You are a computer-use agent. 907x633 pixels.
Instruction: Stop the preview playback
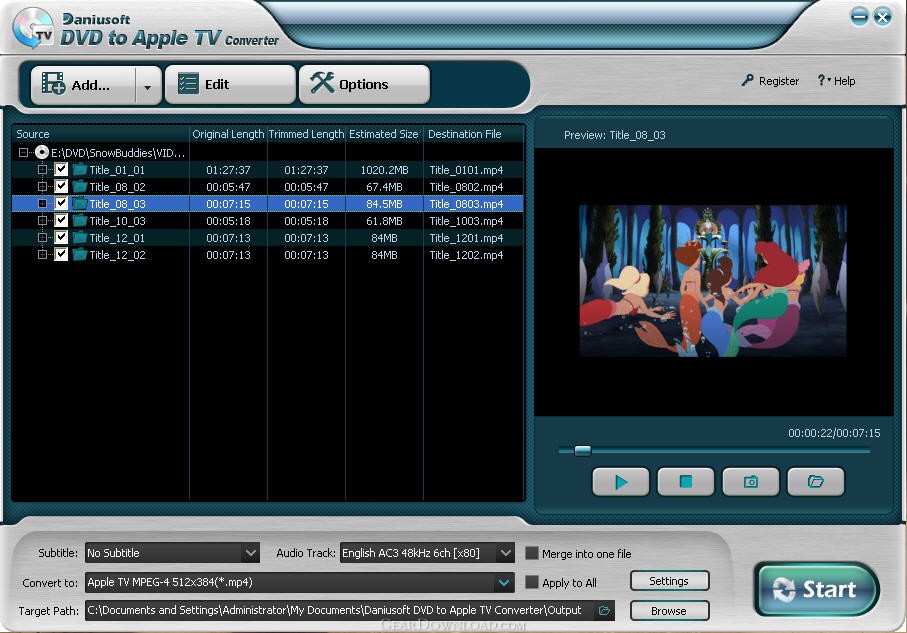[685, 481]
